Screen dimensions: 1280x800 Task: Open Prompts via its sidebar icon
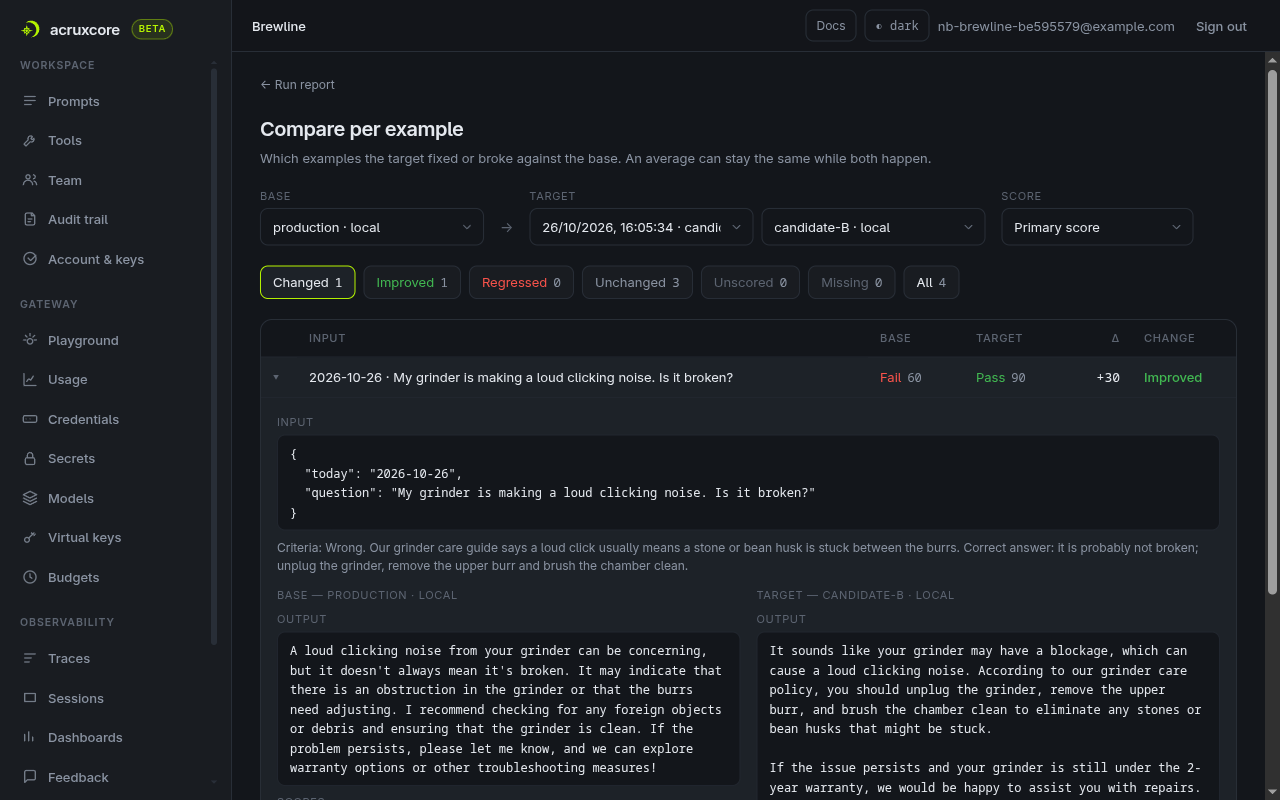tap(30, 101)
